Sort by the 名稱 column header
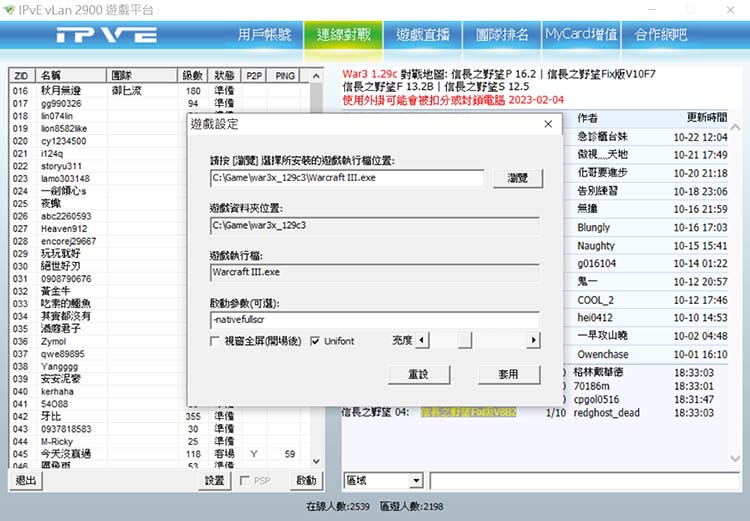 [71, 76]
